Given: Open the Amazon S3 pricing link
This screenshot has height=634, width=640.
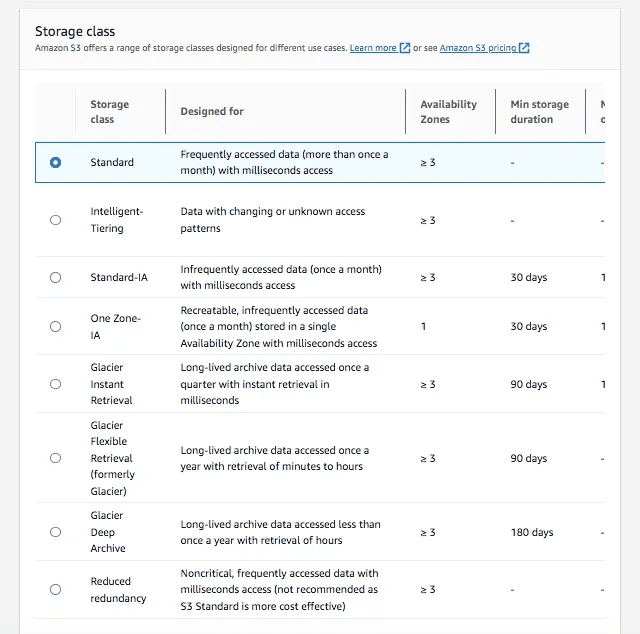Looking at the screenshot, I should point(478,48).
